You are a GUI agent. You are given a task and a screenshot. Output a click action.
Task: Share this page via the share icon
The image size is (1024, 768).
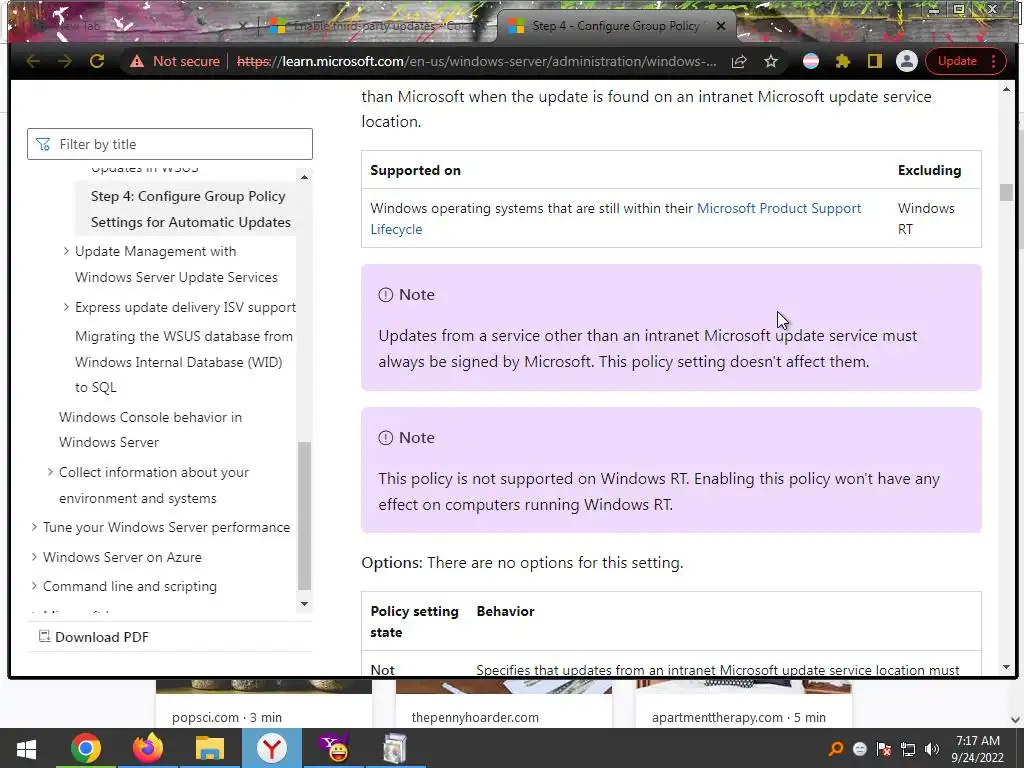[x=739, y=61]
